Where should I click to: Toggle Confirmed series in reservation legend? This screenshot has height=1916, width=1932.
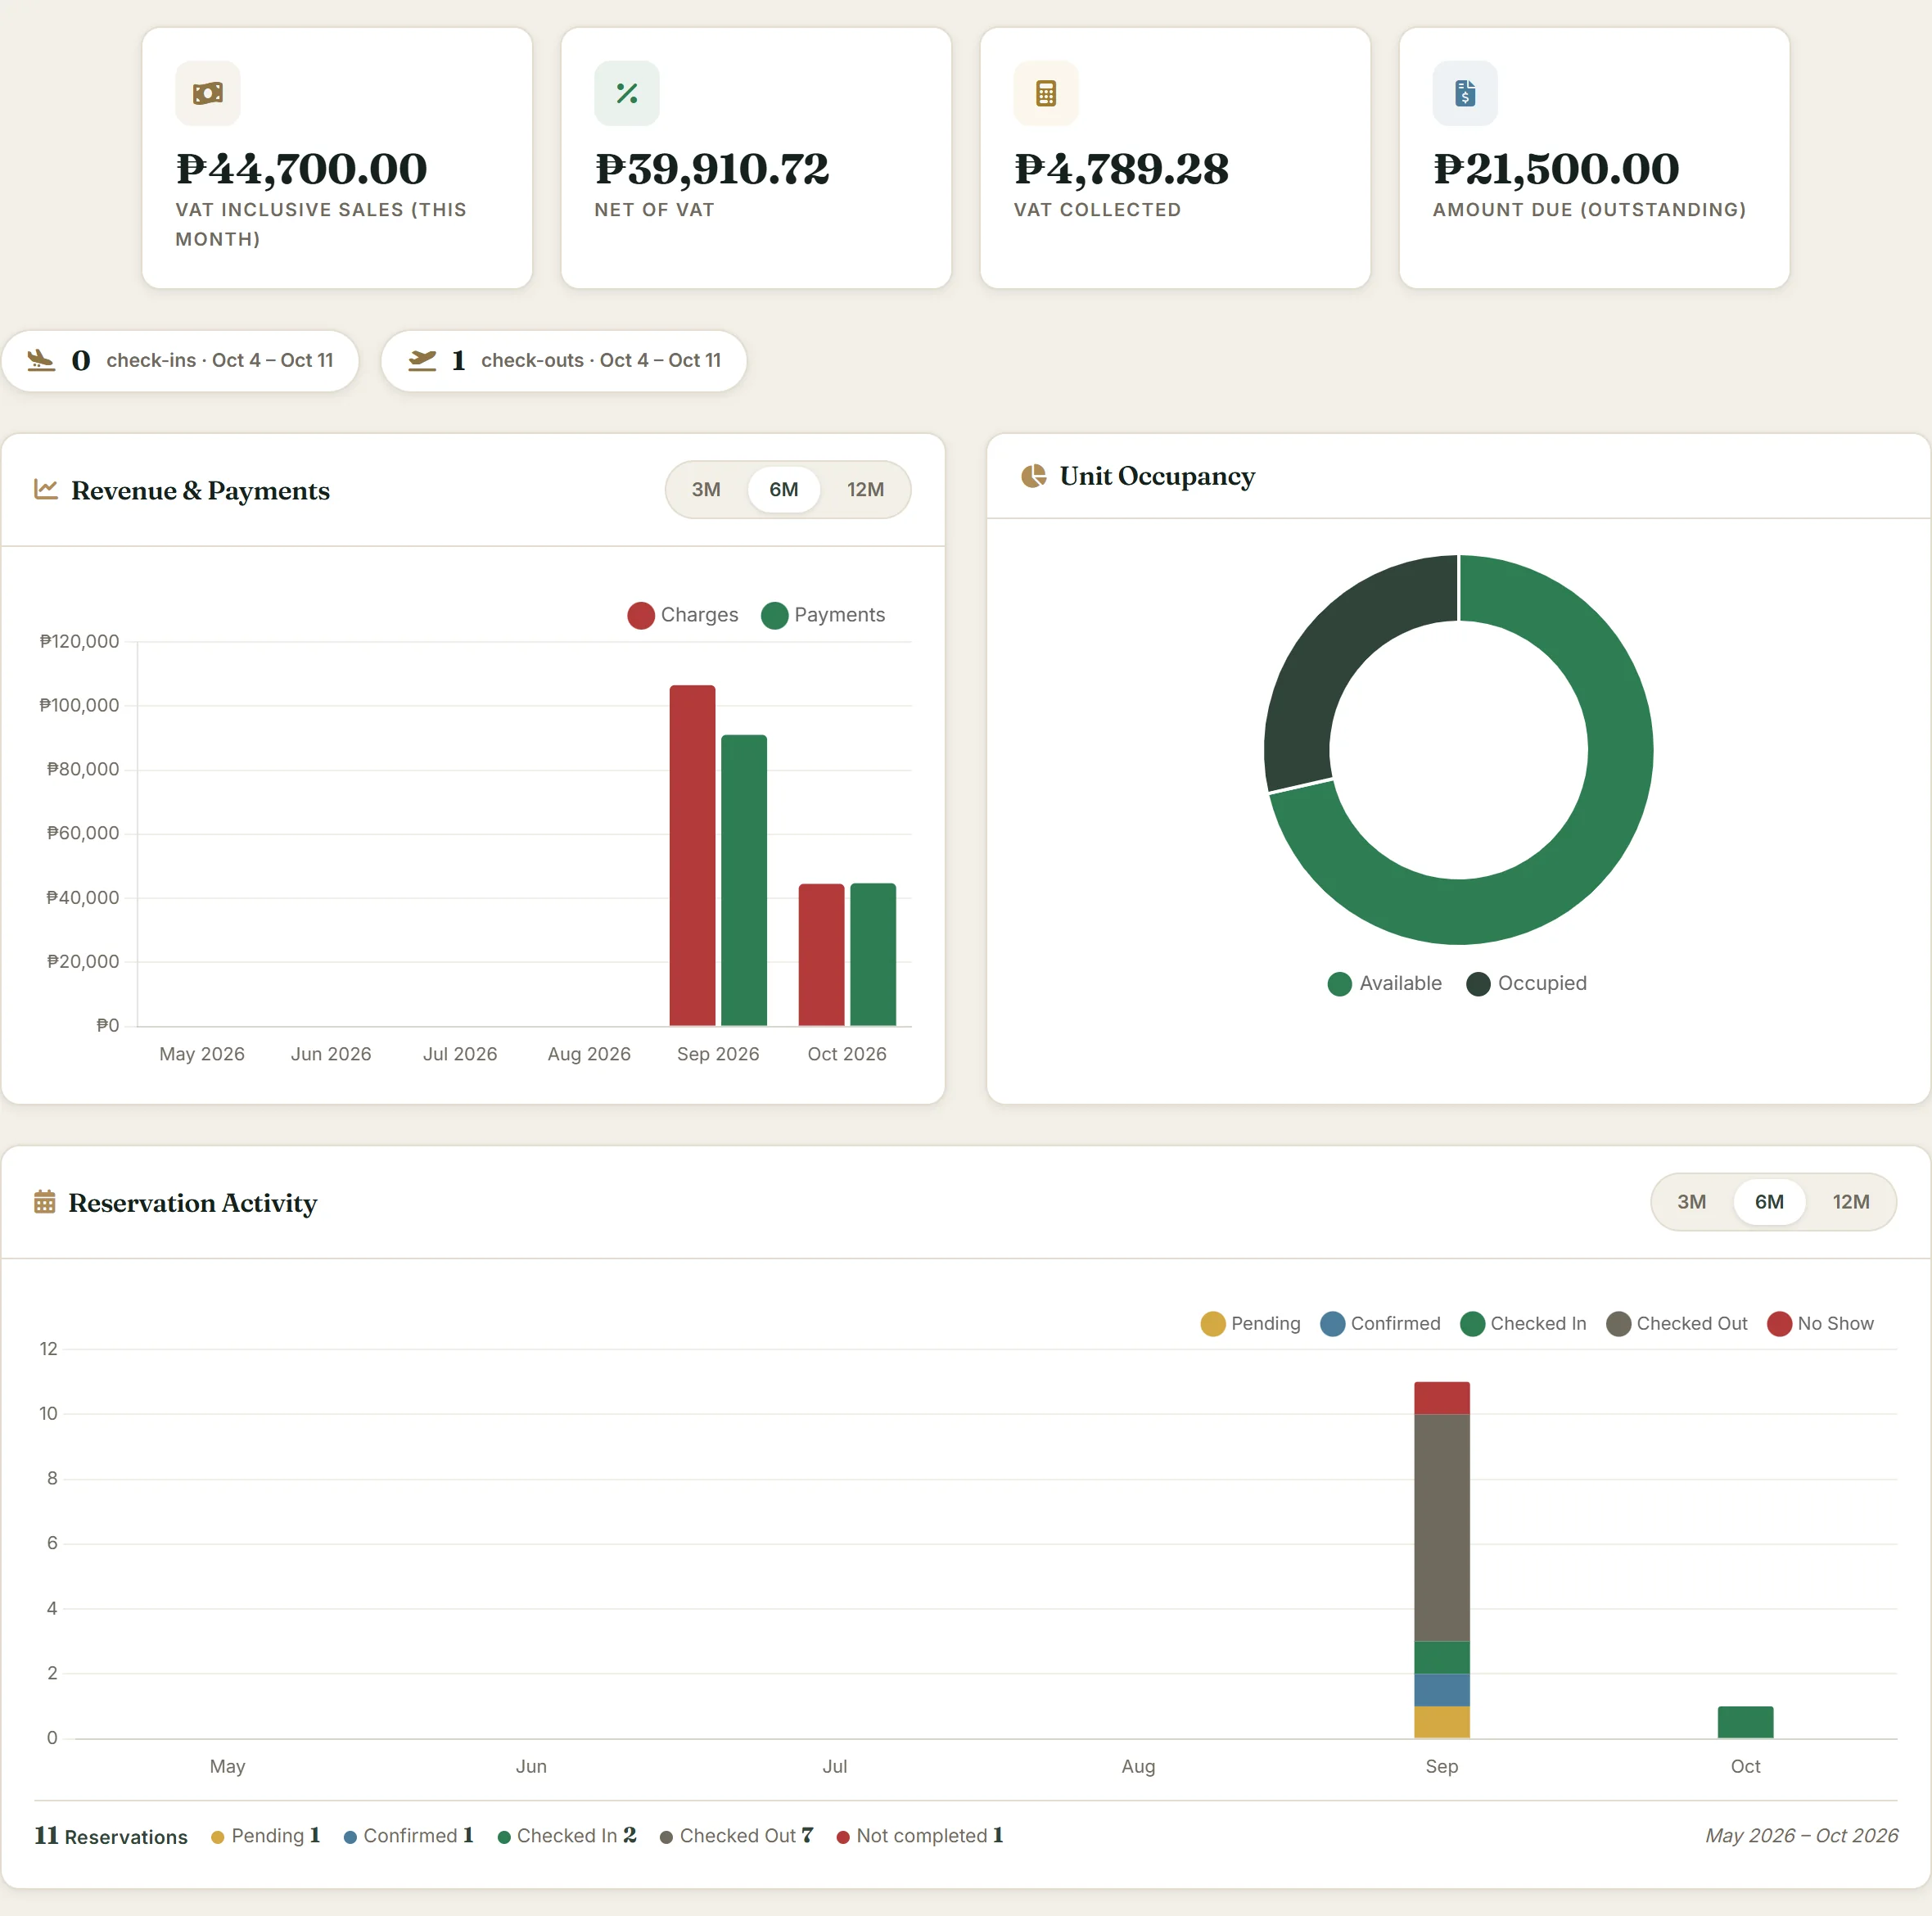[1381, 1323]
